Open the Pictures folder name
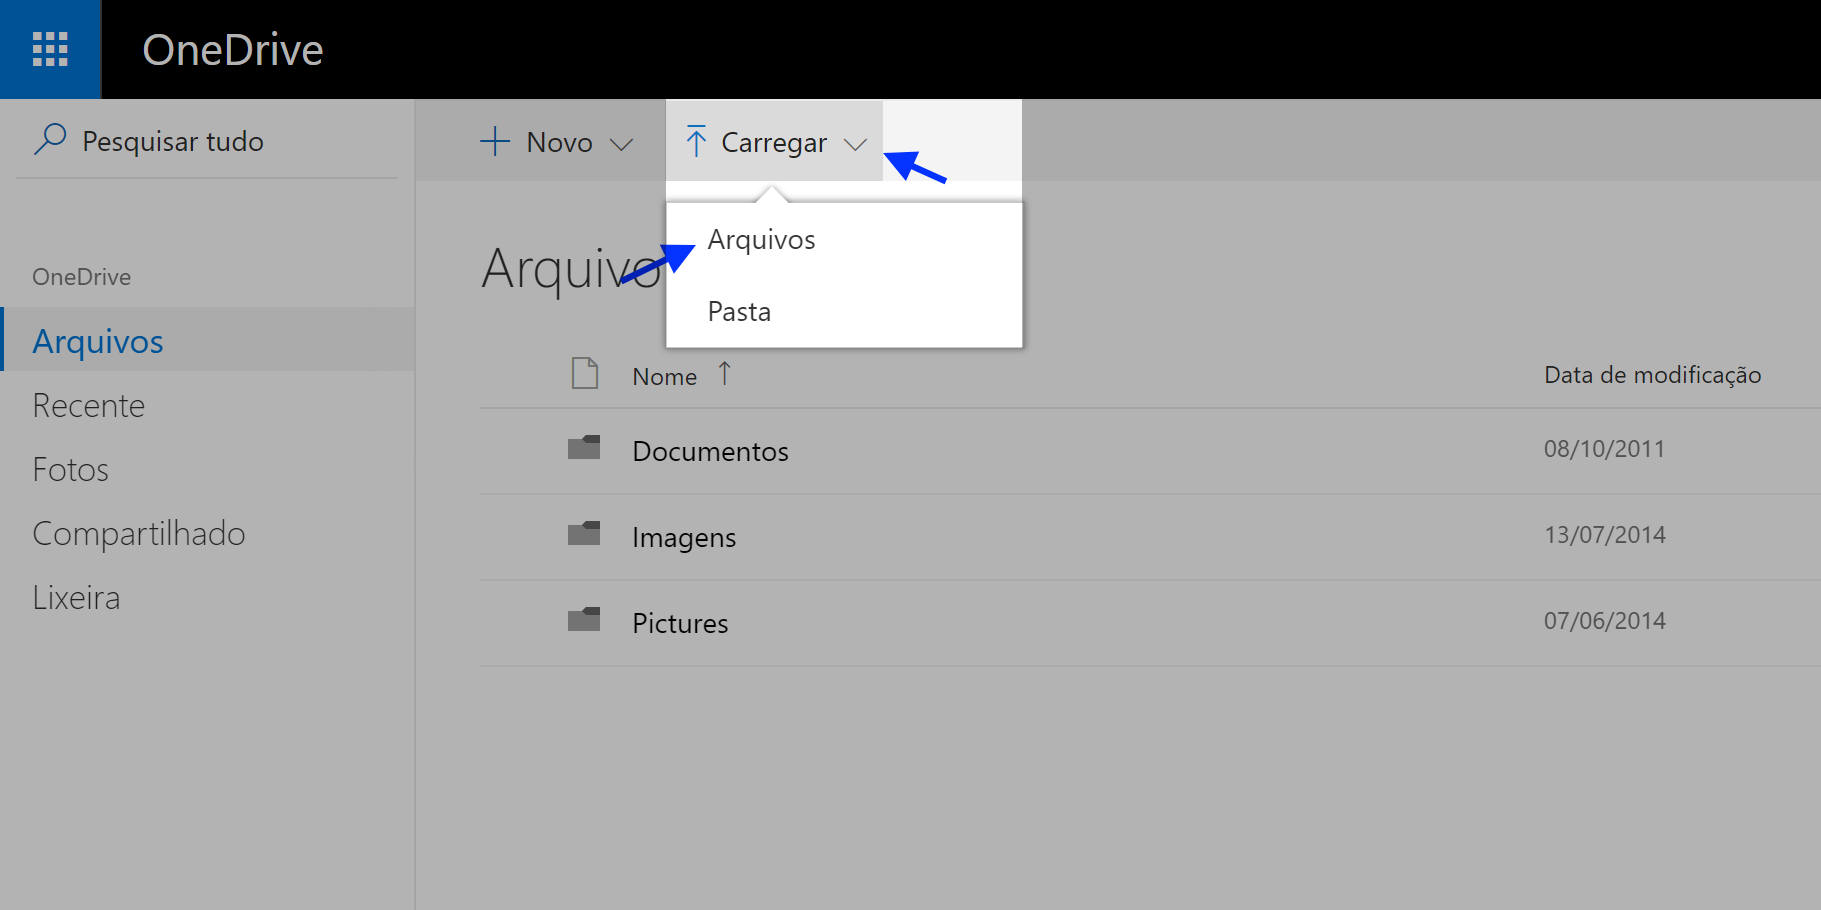 coord(680,623)
